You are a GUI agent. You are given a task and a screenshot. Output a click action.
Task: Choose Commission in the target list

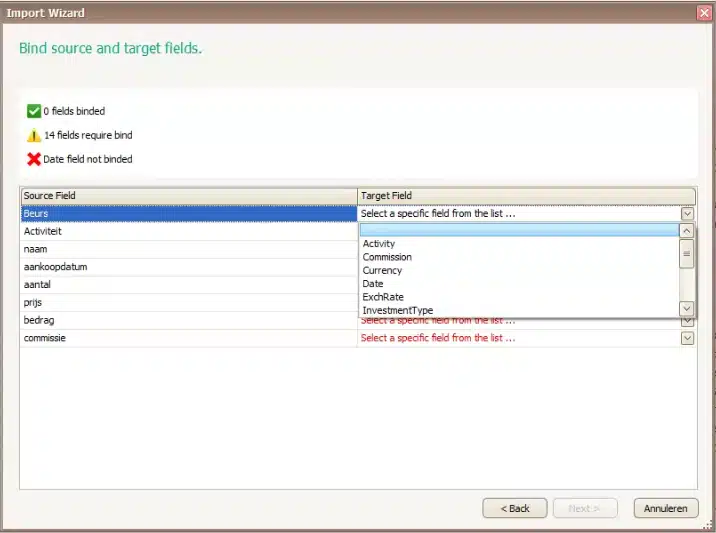(387, 257)
